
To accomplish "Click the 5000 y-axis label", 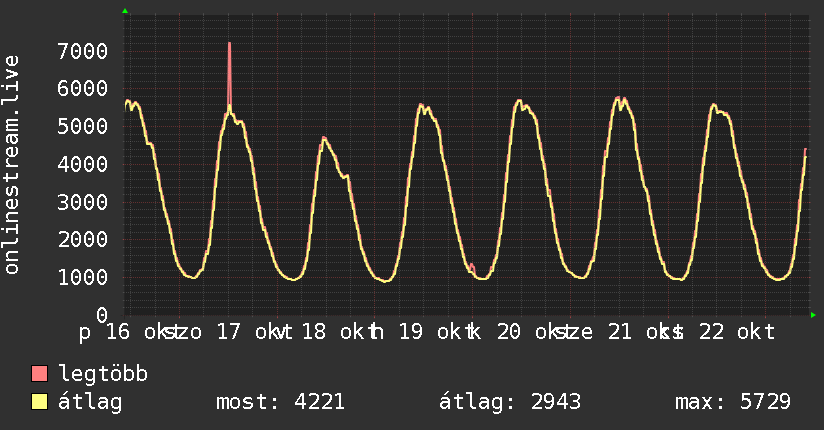I will pos(83,126).
